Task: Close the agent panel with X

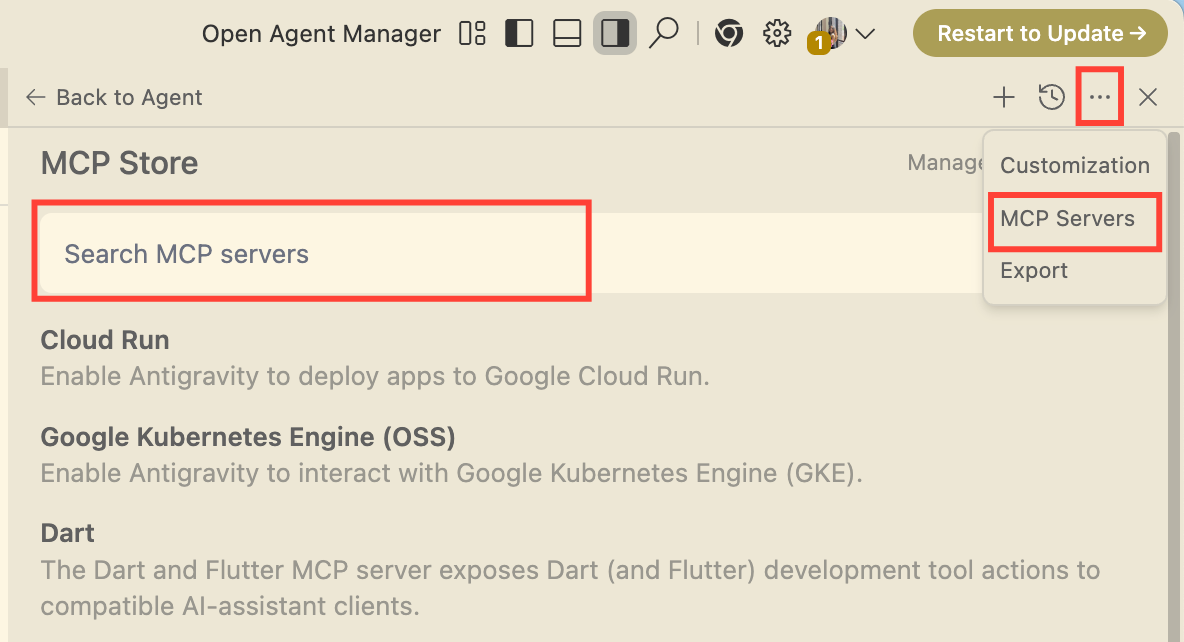Action: [1148, 97]
